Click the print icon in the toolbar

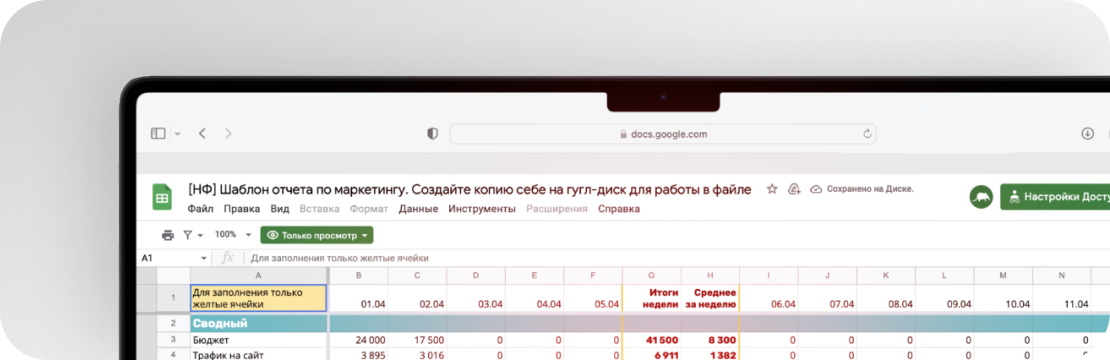167,235
